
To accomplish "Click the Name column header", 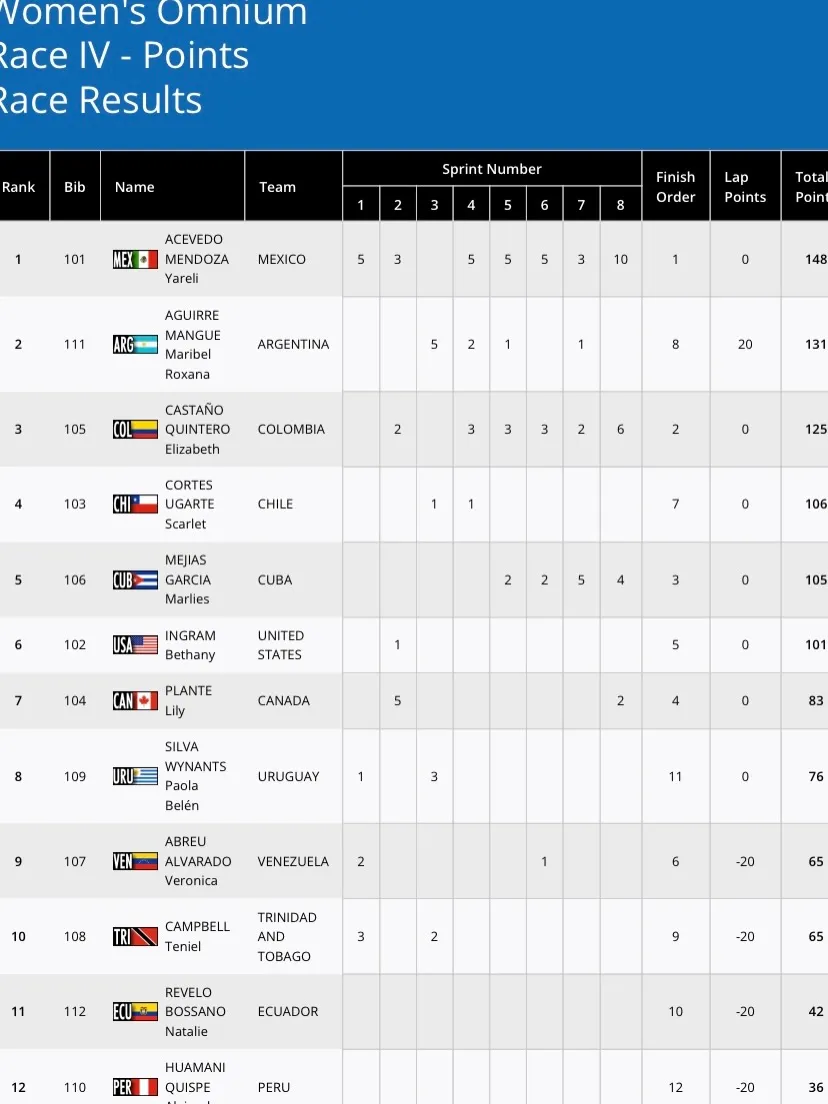I will click(135, 187).
